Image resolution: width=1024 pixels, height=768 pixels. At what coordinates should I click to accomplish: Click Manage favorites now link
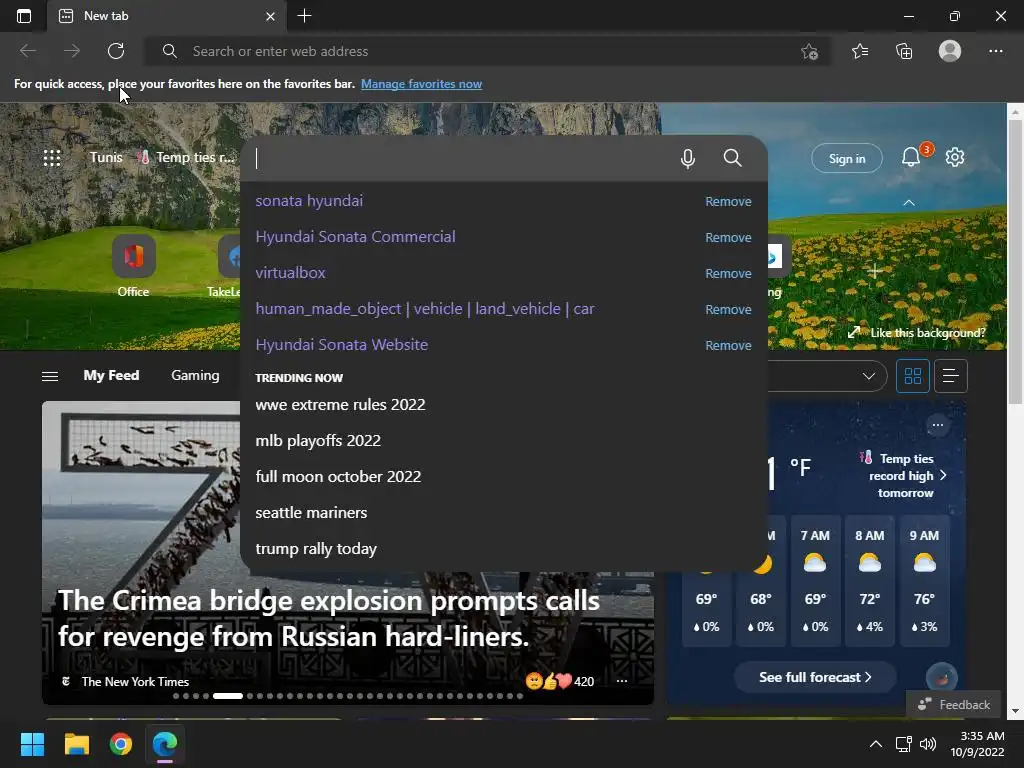(421, 84)
